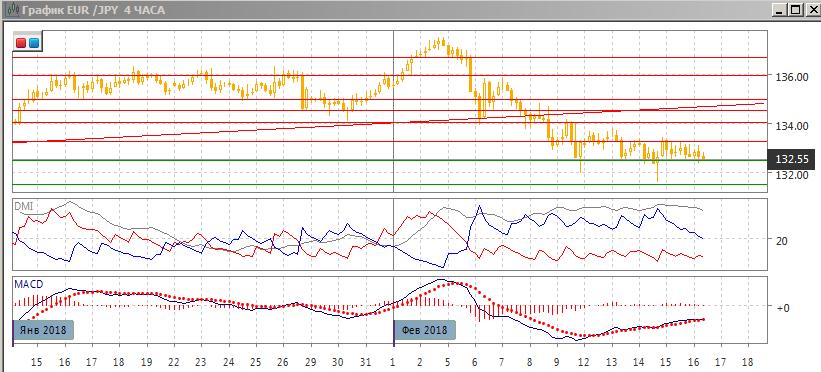The width and height of the screenshot is (821, 372).
Task: Click date 18 at right end of axis
Action: click(x=748, y=362)
